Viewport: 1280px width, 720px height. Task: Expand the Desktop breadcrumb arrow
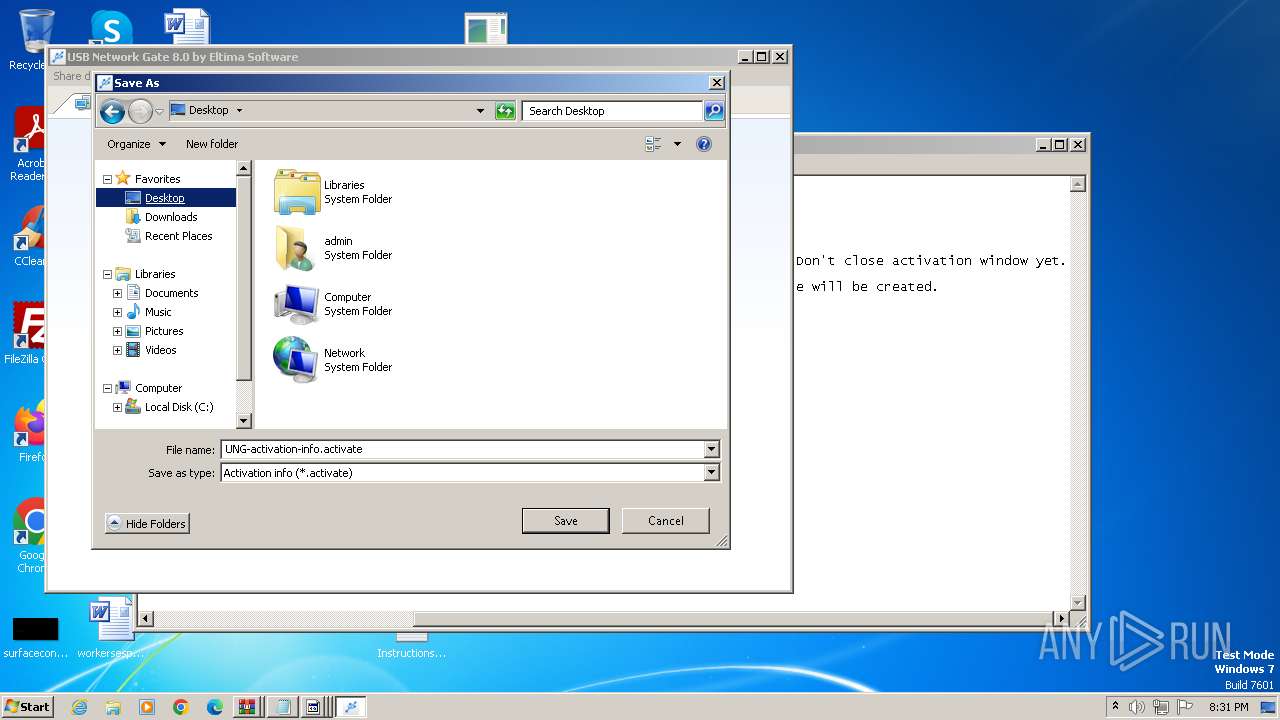point(239,110)
